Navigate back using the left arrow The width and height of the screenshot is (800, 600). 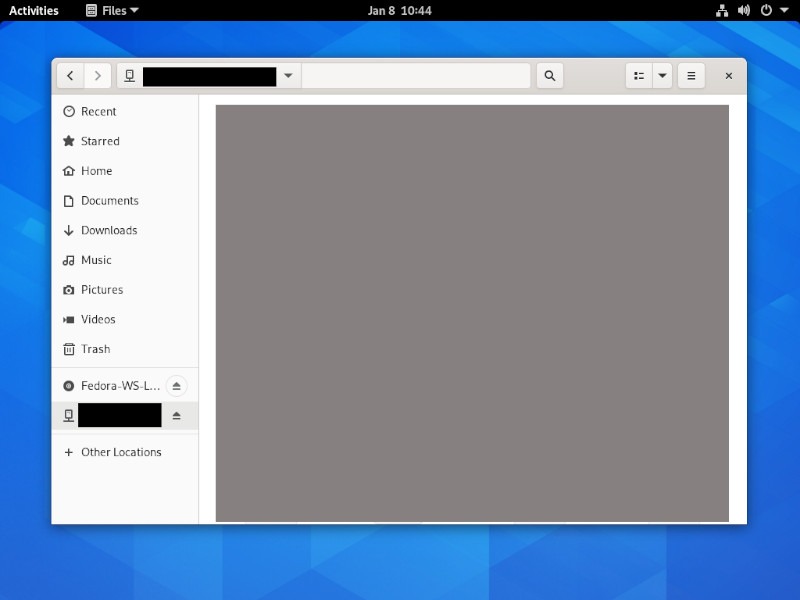pos(70,75)
